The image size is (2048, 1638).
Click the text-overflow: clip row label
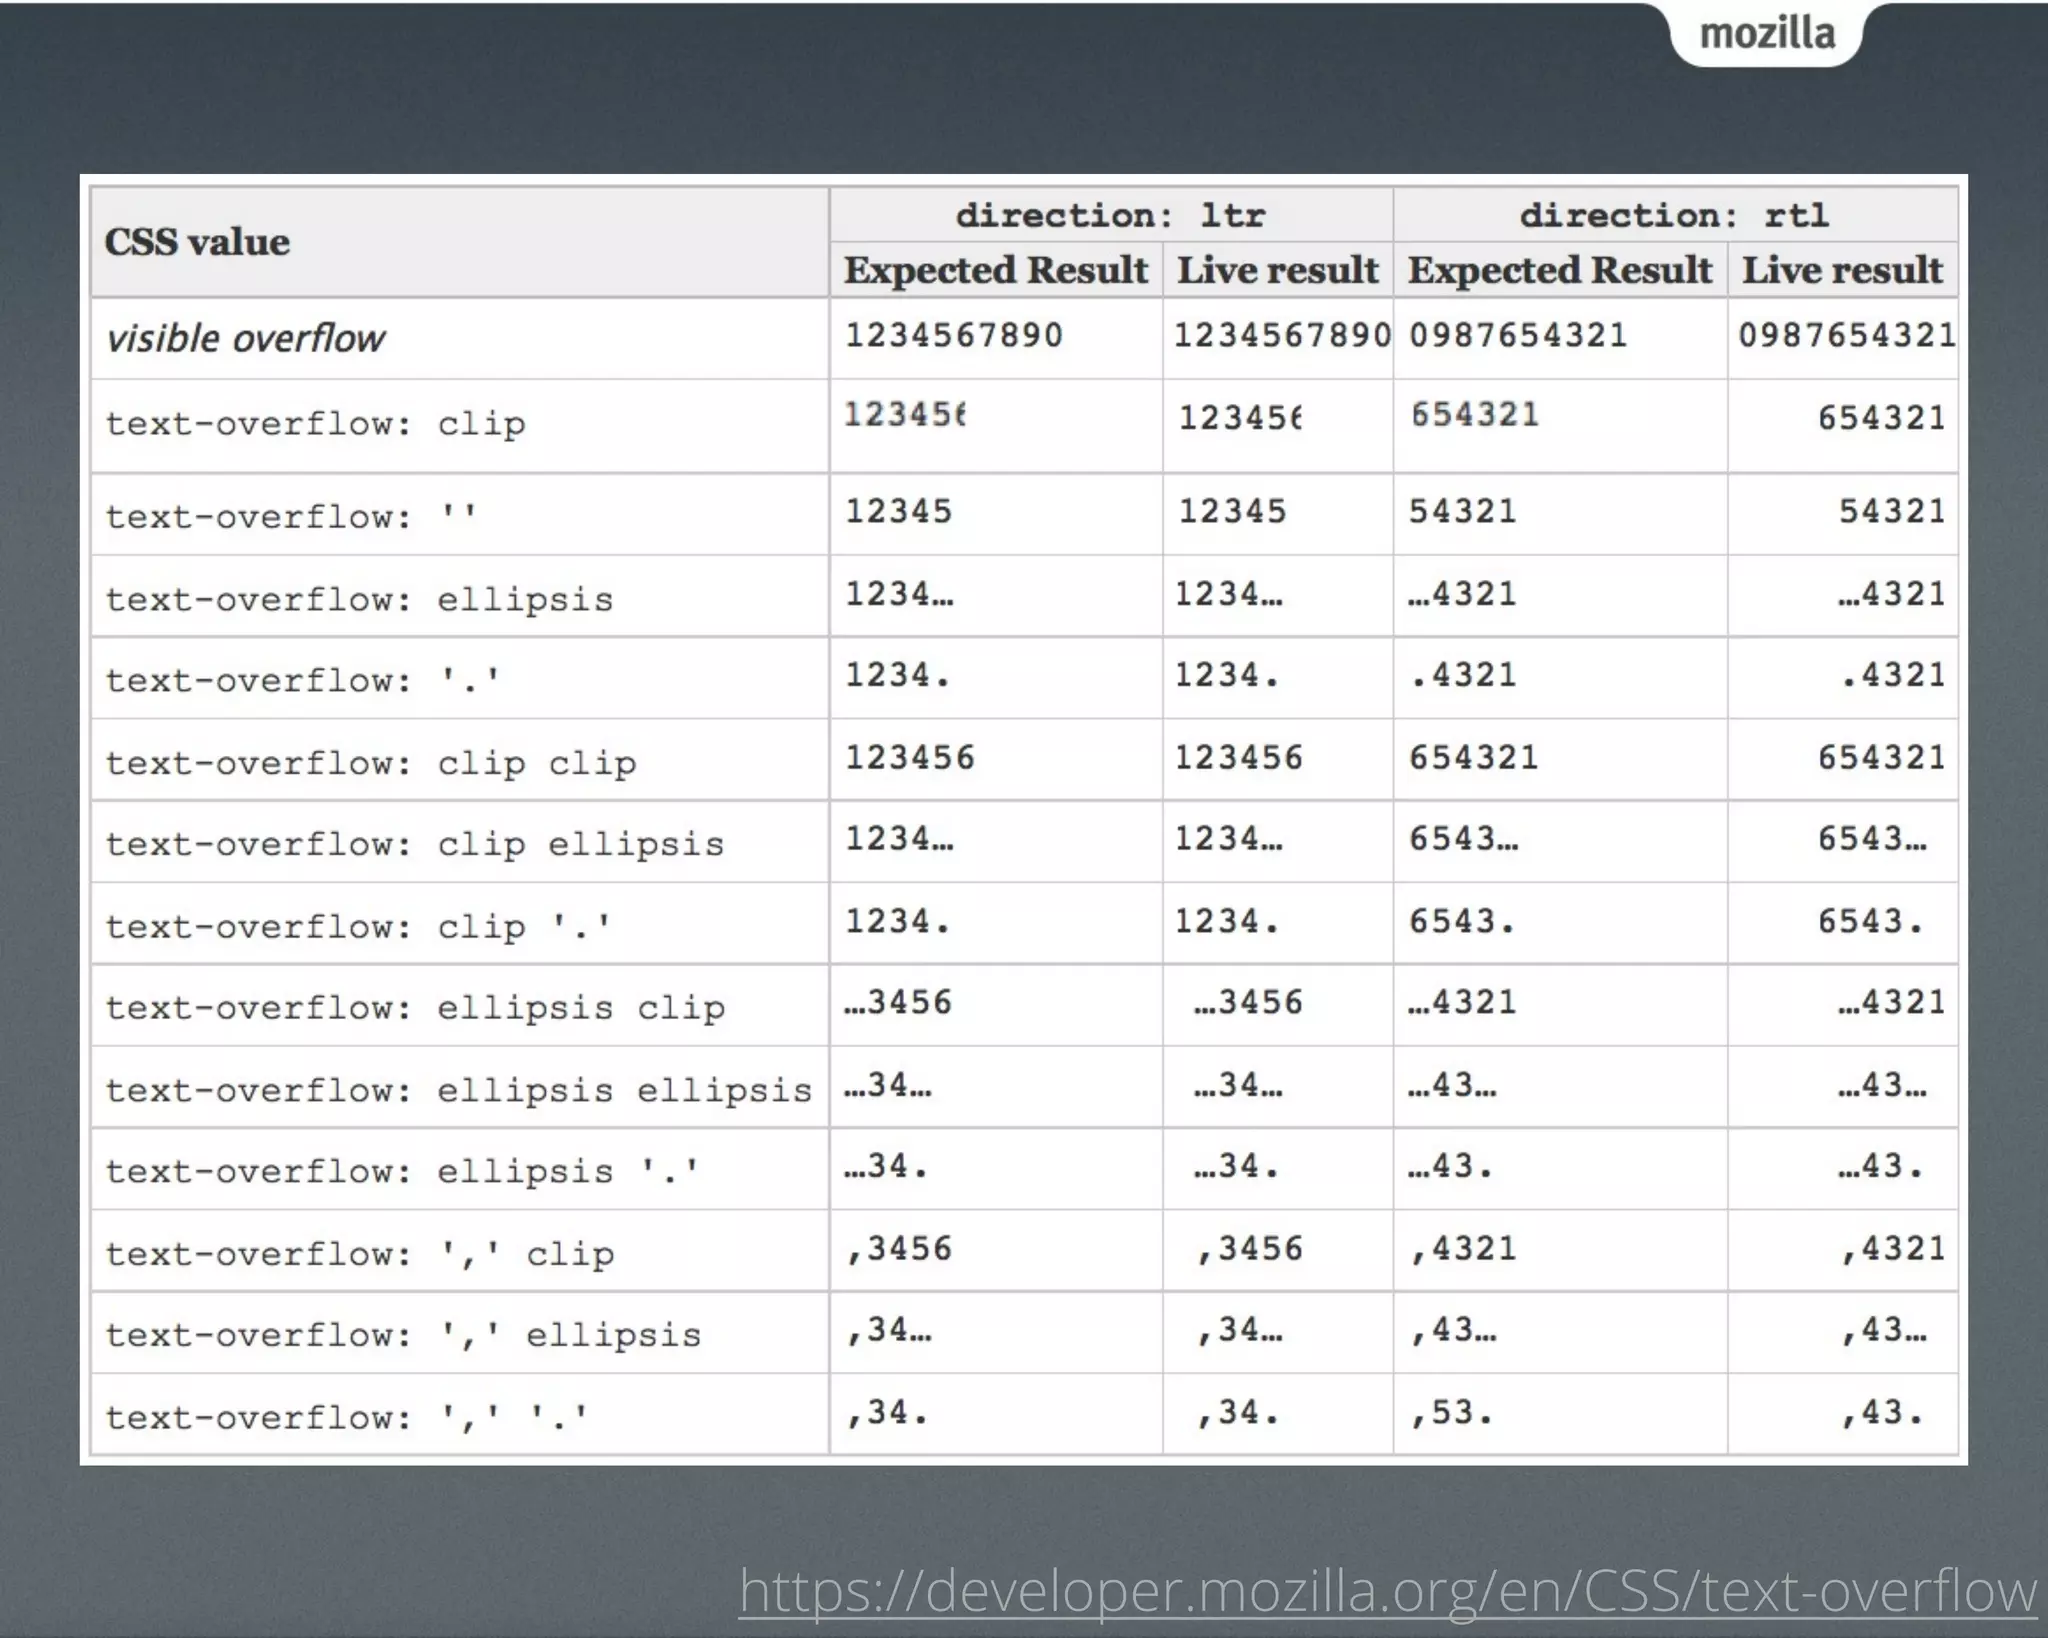pos(315,424)
